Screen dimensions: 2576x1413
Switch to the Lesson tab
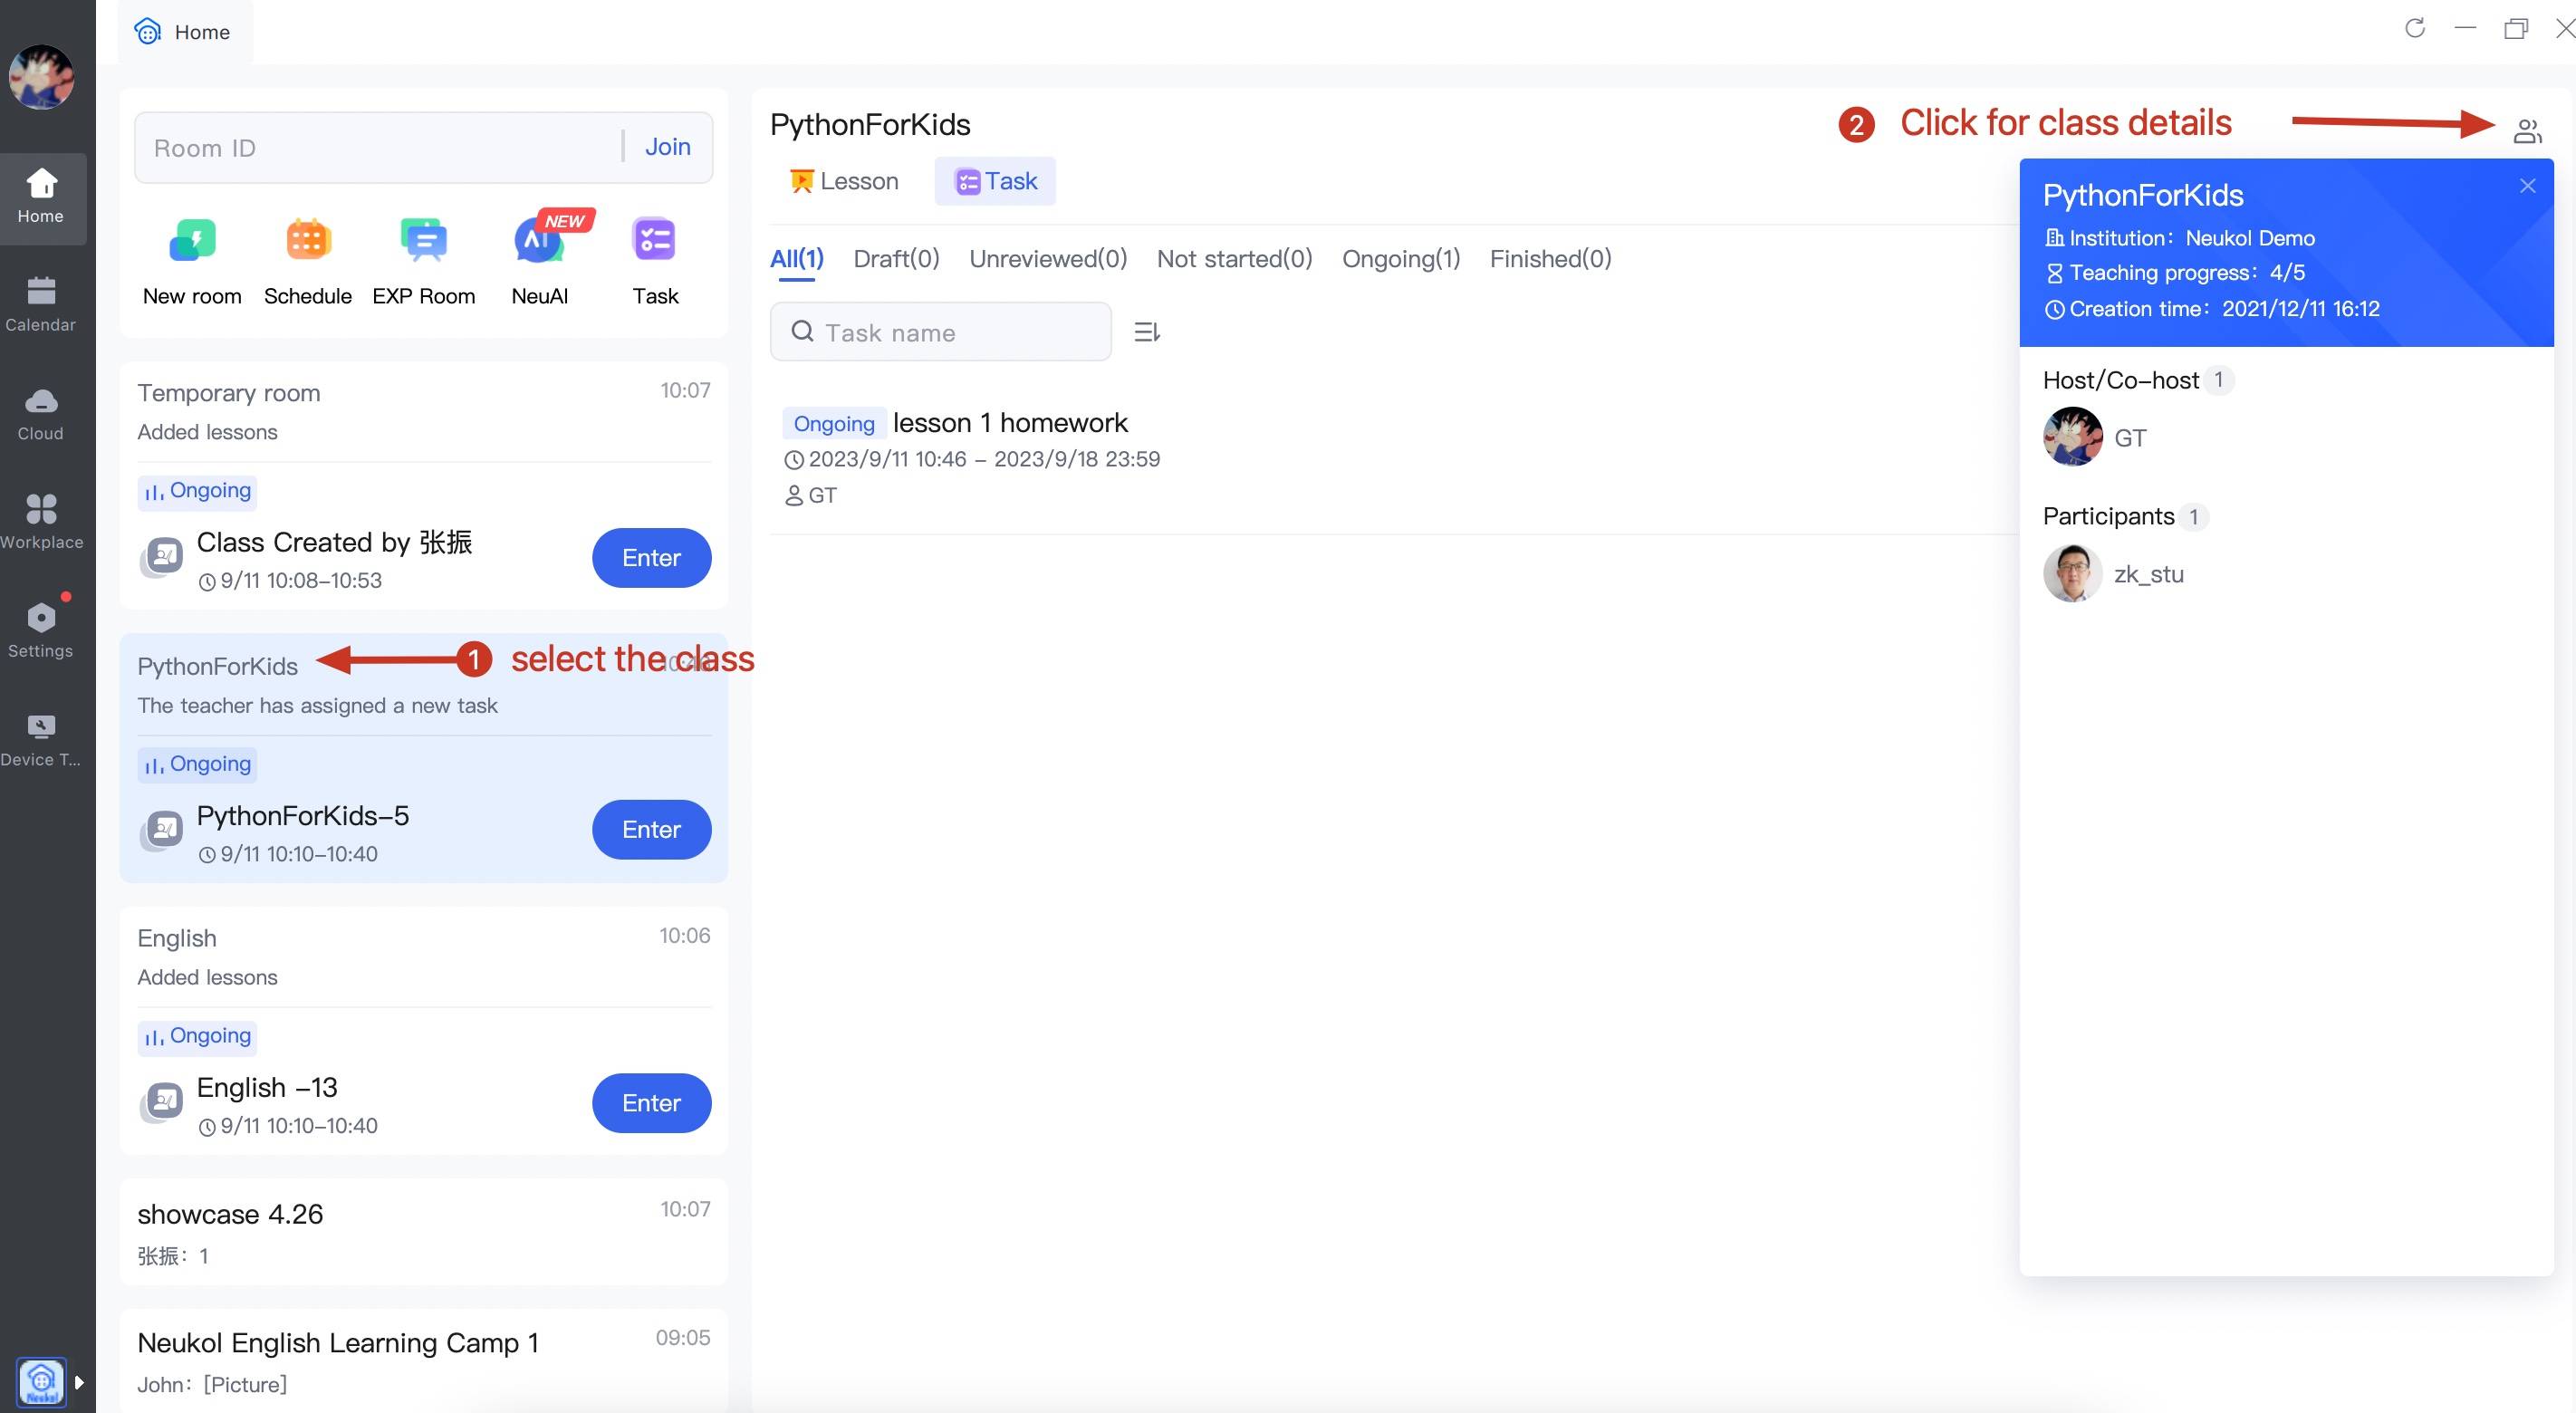[x=844, y=181]
